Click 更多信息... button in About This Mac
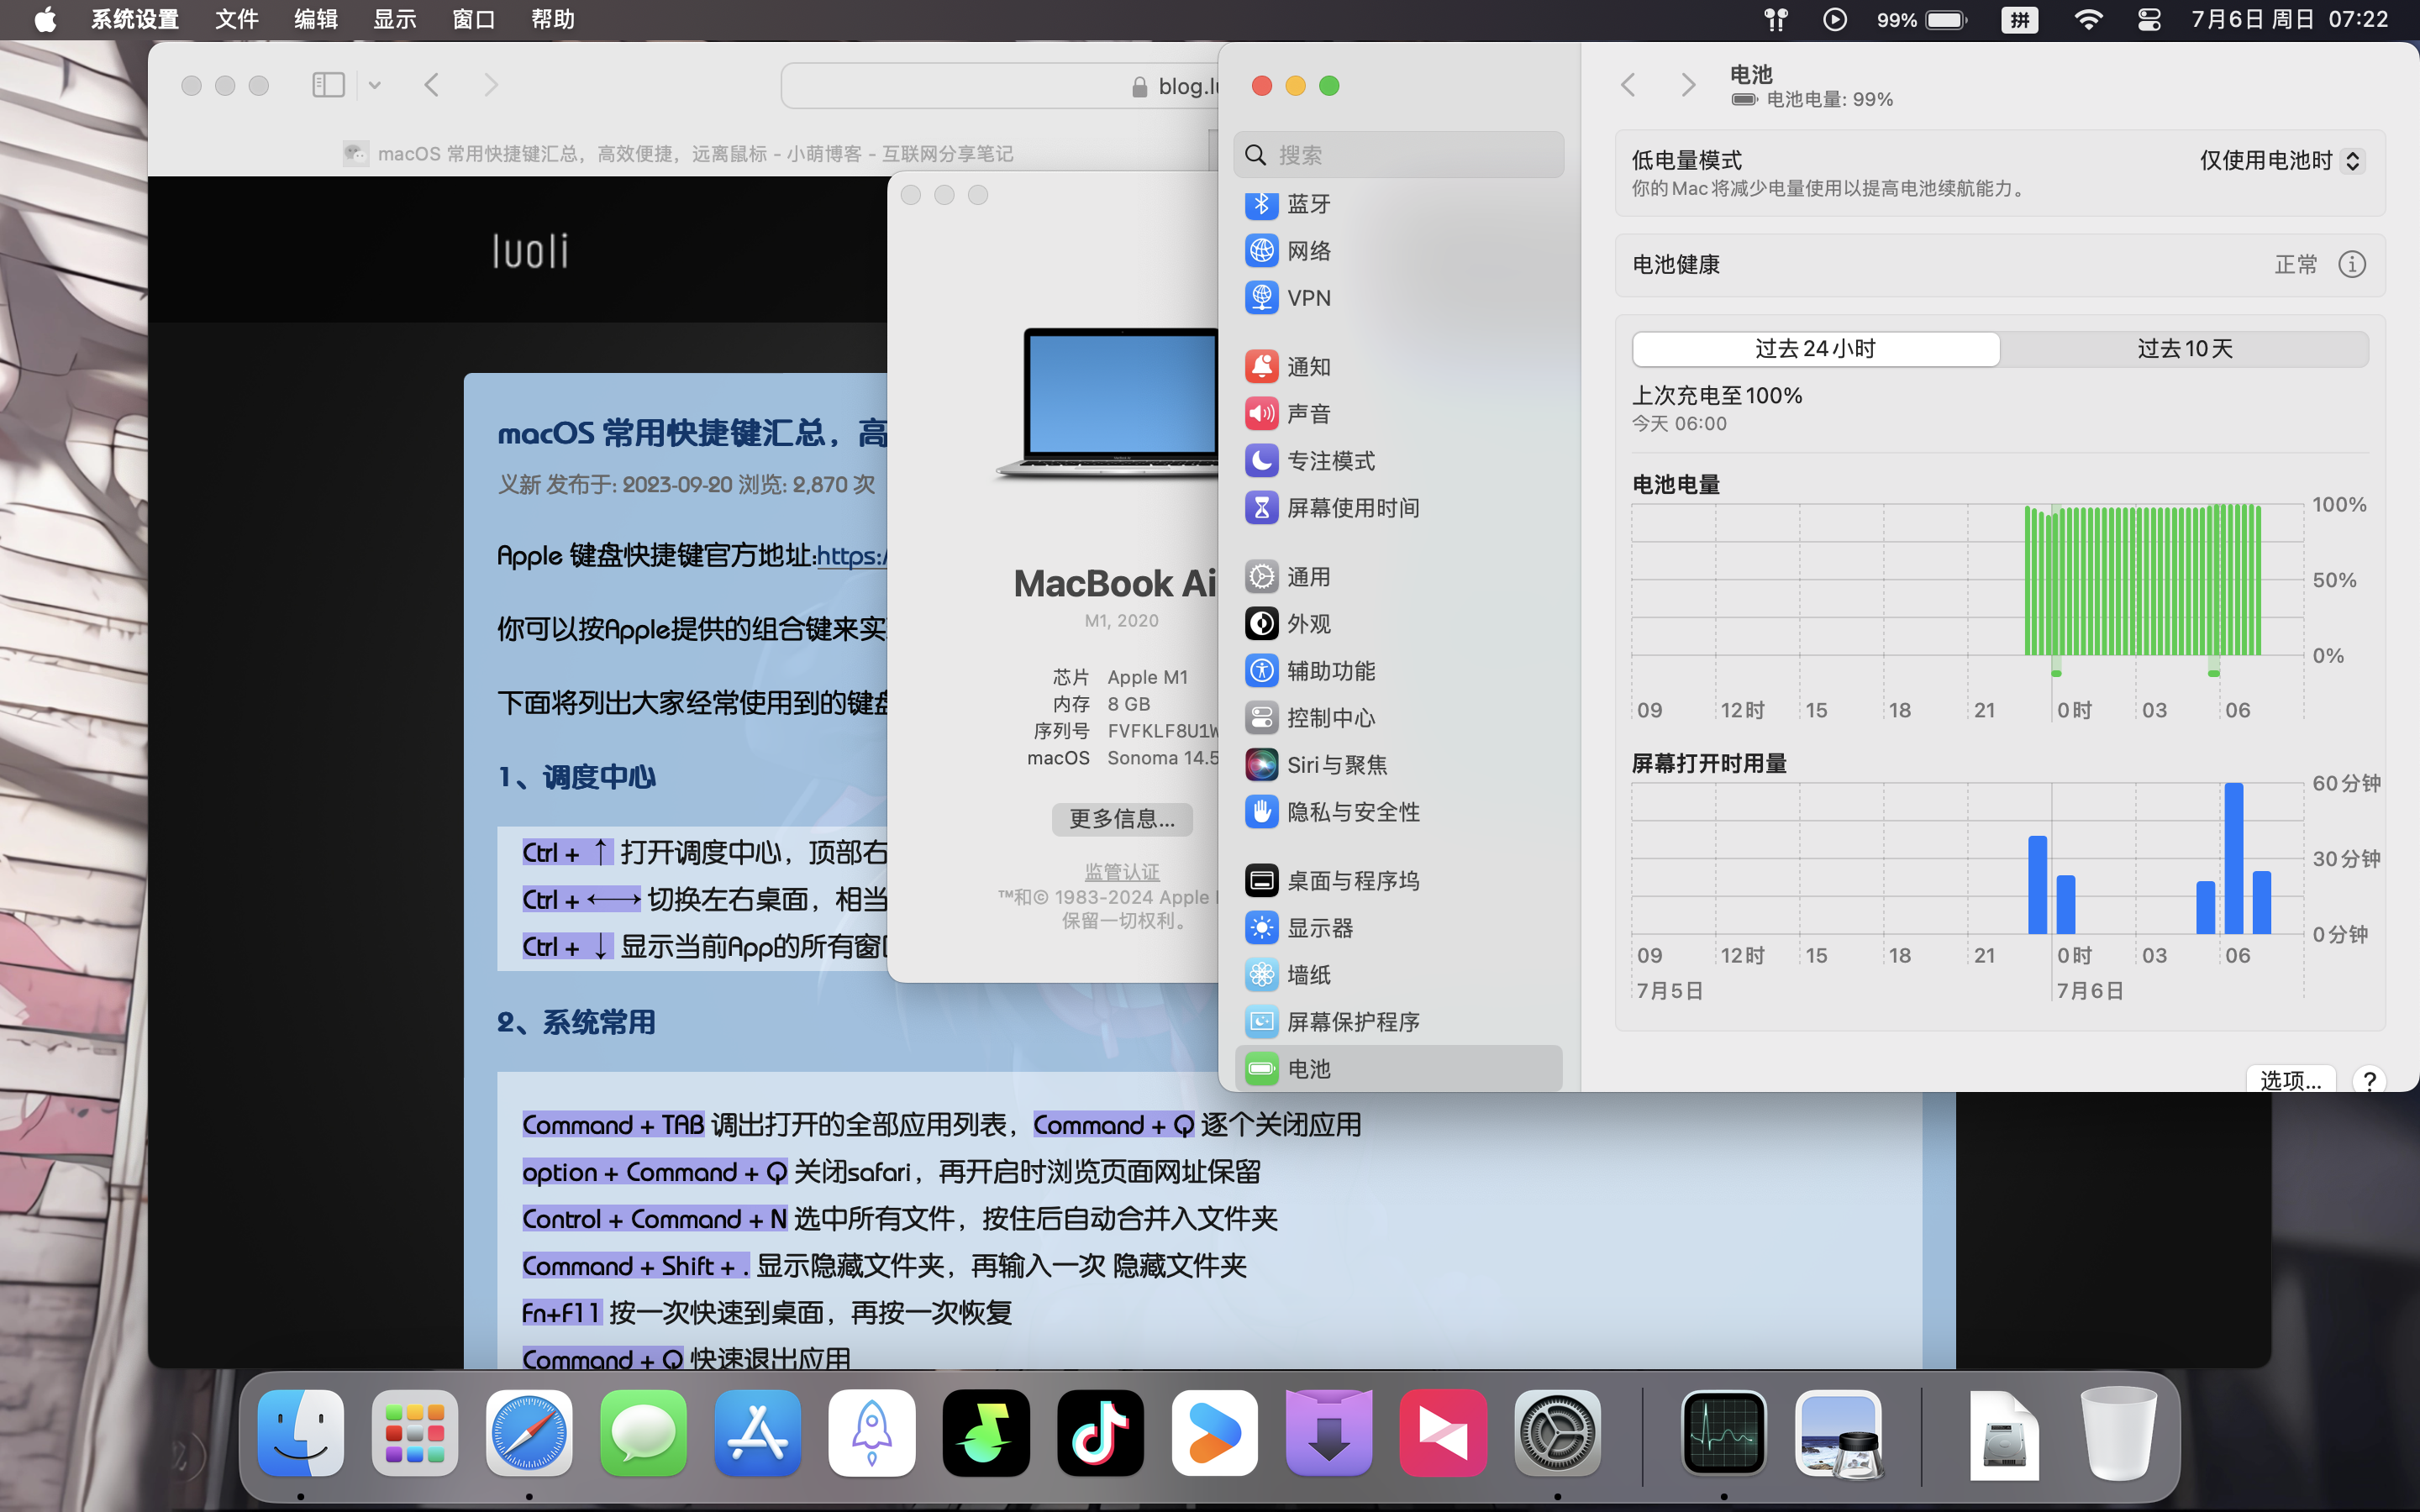 click(1122, 819)
